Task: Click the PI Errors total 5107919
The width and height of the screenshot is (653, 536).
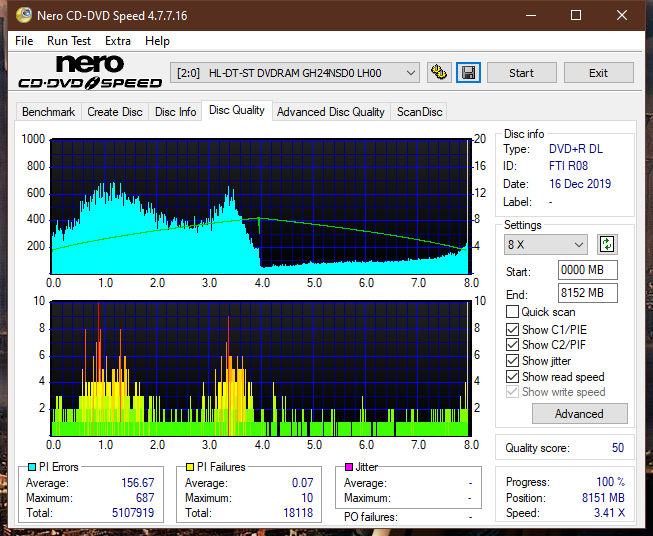Action: point(133,513)
